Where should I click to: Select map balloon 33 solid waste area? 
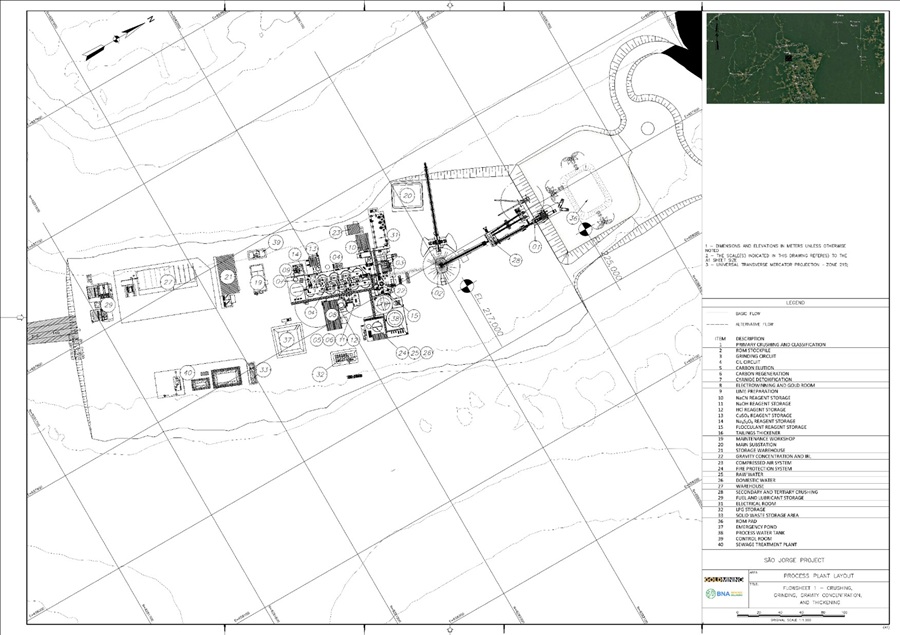263,370
